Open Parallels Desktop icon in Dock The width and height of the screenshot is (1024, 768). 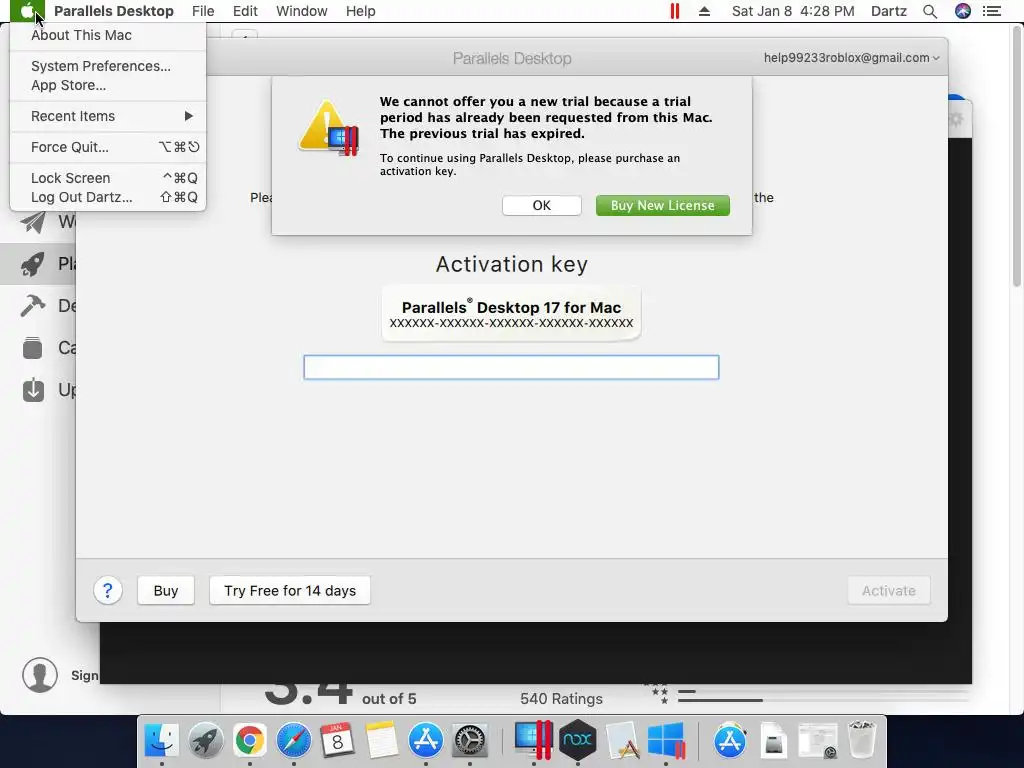[534, 741]
